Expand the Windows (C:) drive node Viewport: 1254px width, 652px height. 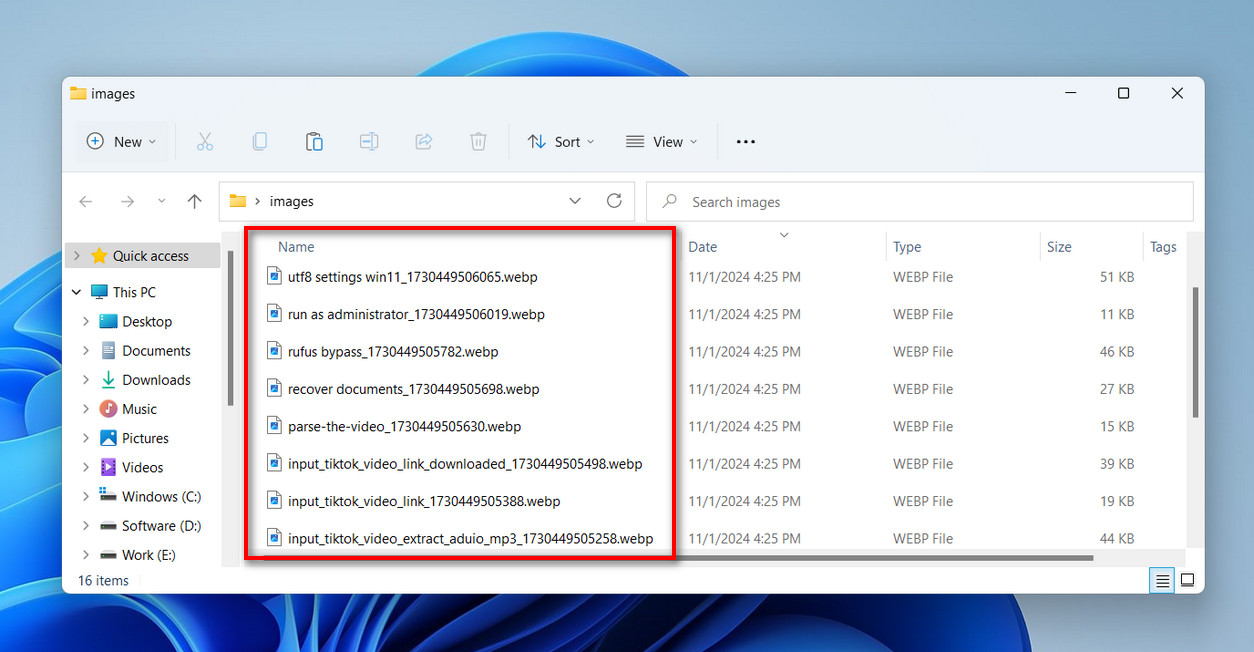pyautogui.click(x=86, y=497)
